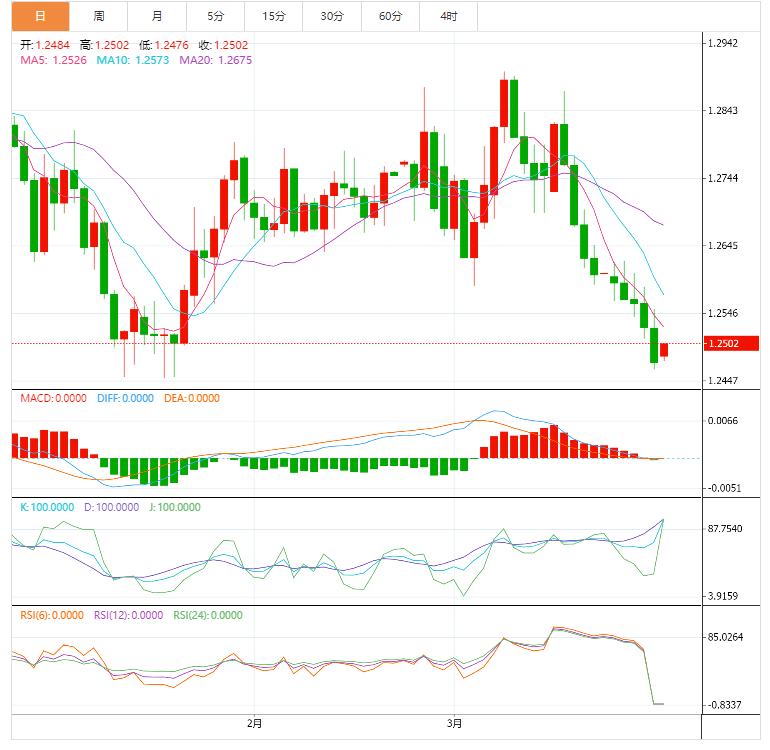Viewport: 770px width, 750px height.
Task: Click the MA10: 1.2573 indicator label
Action: tap(133, 60)
